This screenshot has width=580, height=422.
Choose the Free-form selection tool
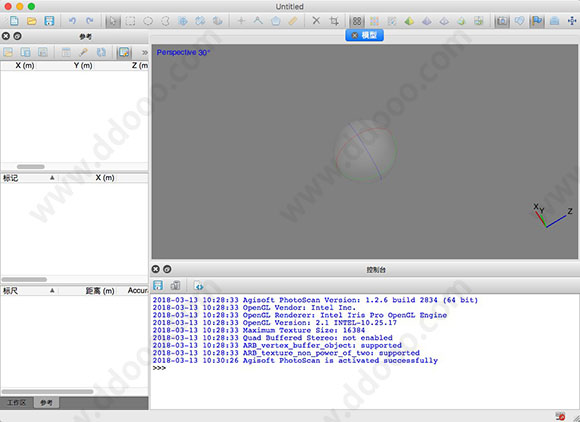coord(165,21)
